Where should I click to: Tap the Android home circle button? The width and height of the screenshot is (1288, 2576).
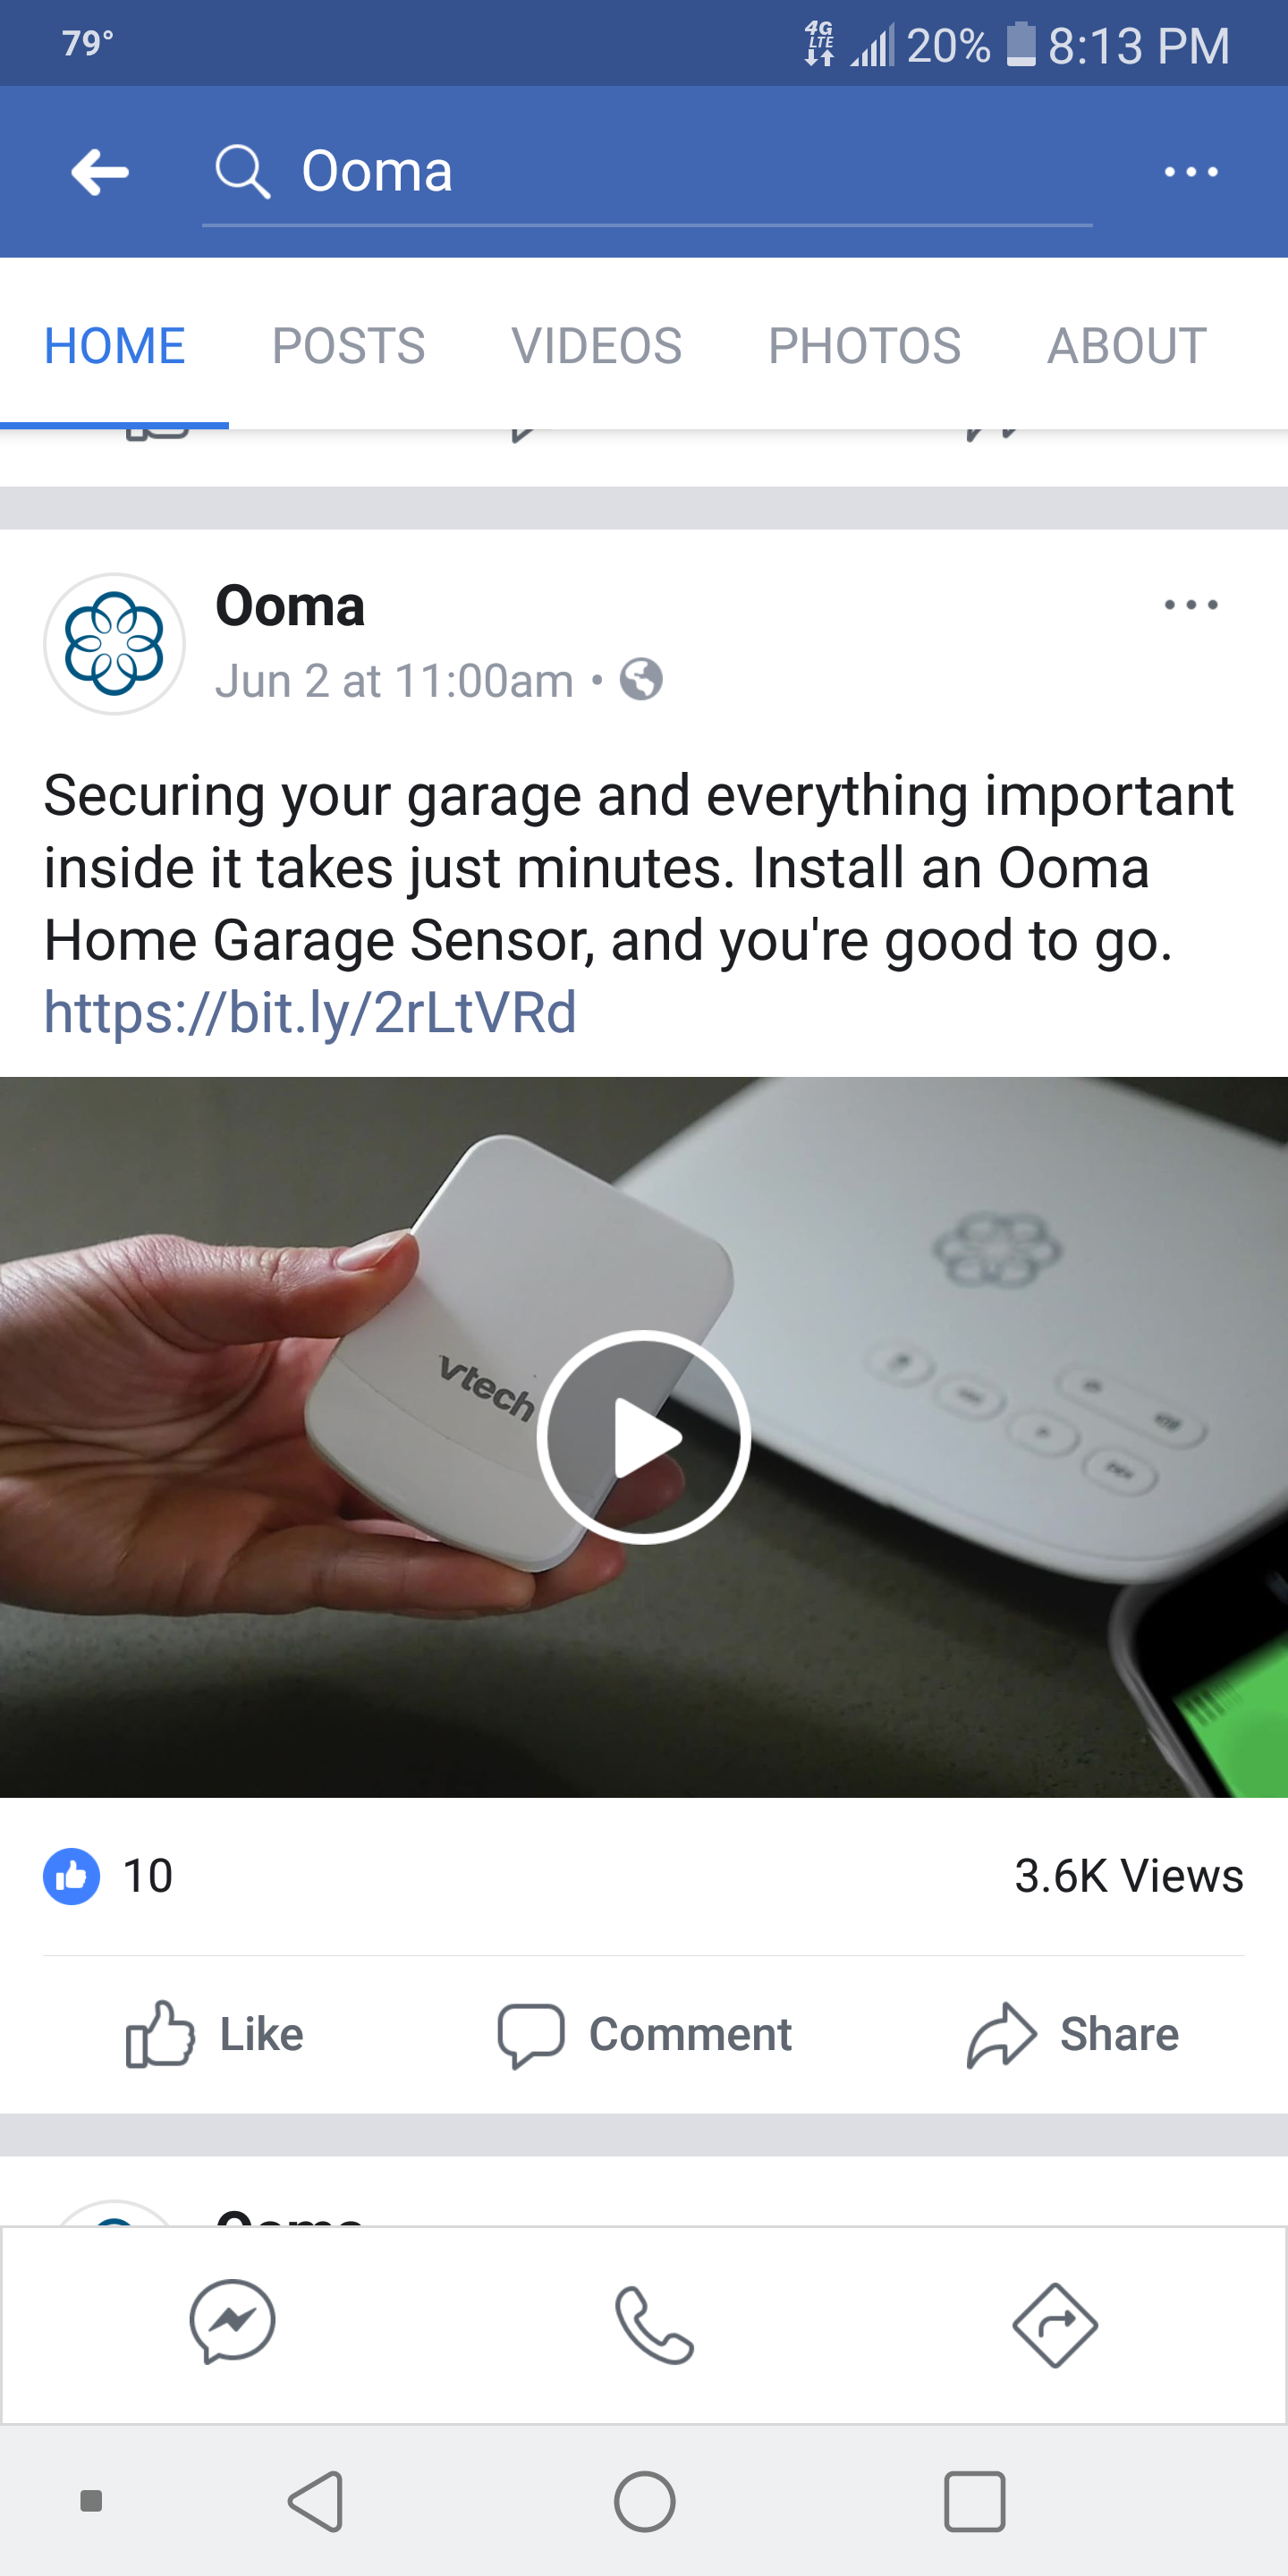point(644,2501)
